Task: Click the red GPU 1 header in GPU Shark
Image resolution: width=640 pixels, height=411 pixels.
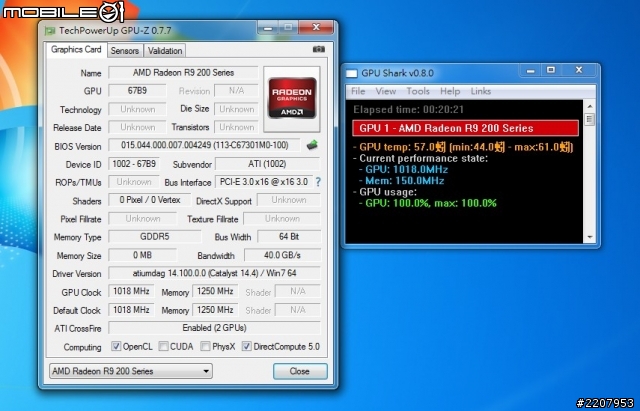Action: click(465, 128)
